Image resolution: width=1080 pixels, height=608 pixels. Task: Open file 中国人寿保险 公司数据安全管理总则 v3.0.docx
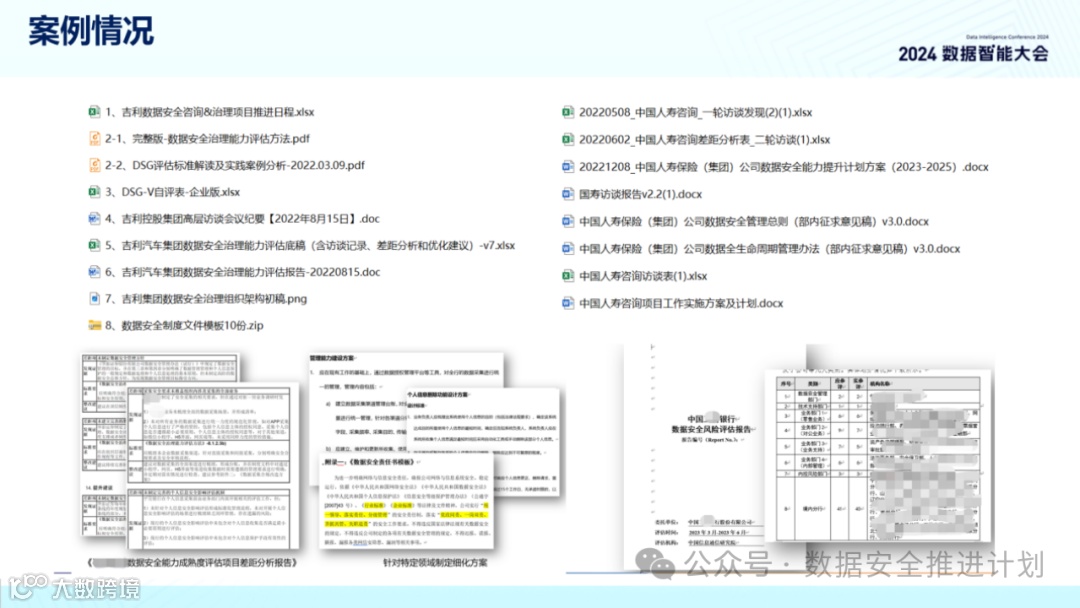pos(754,221)
